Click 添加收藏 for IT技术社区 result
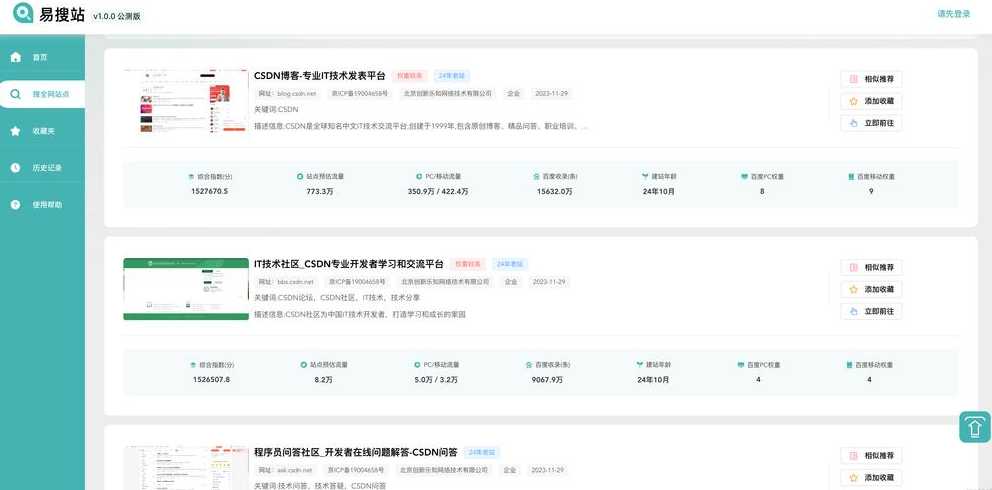This screenshot has width=992, height=490. coord(871,289)
